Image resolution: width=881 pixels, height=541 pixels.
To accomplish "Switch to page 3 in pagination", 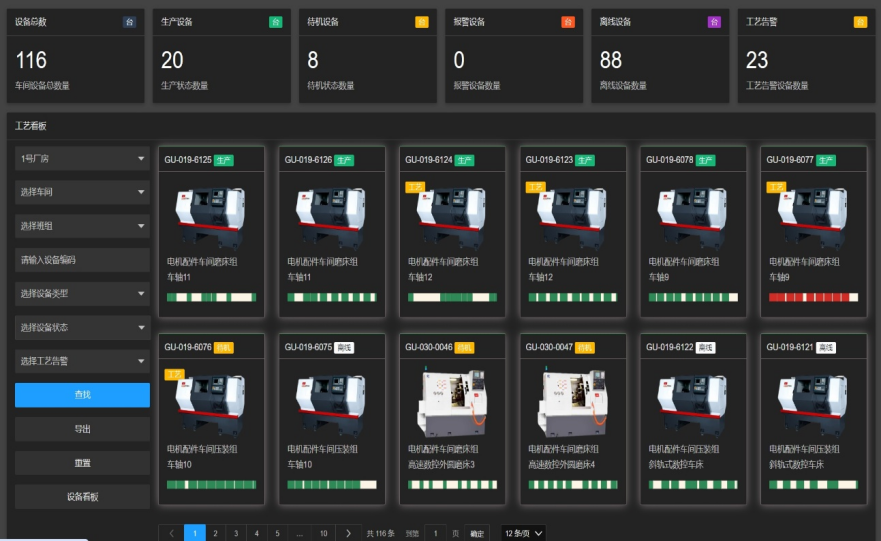I will [236, 533].
